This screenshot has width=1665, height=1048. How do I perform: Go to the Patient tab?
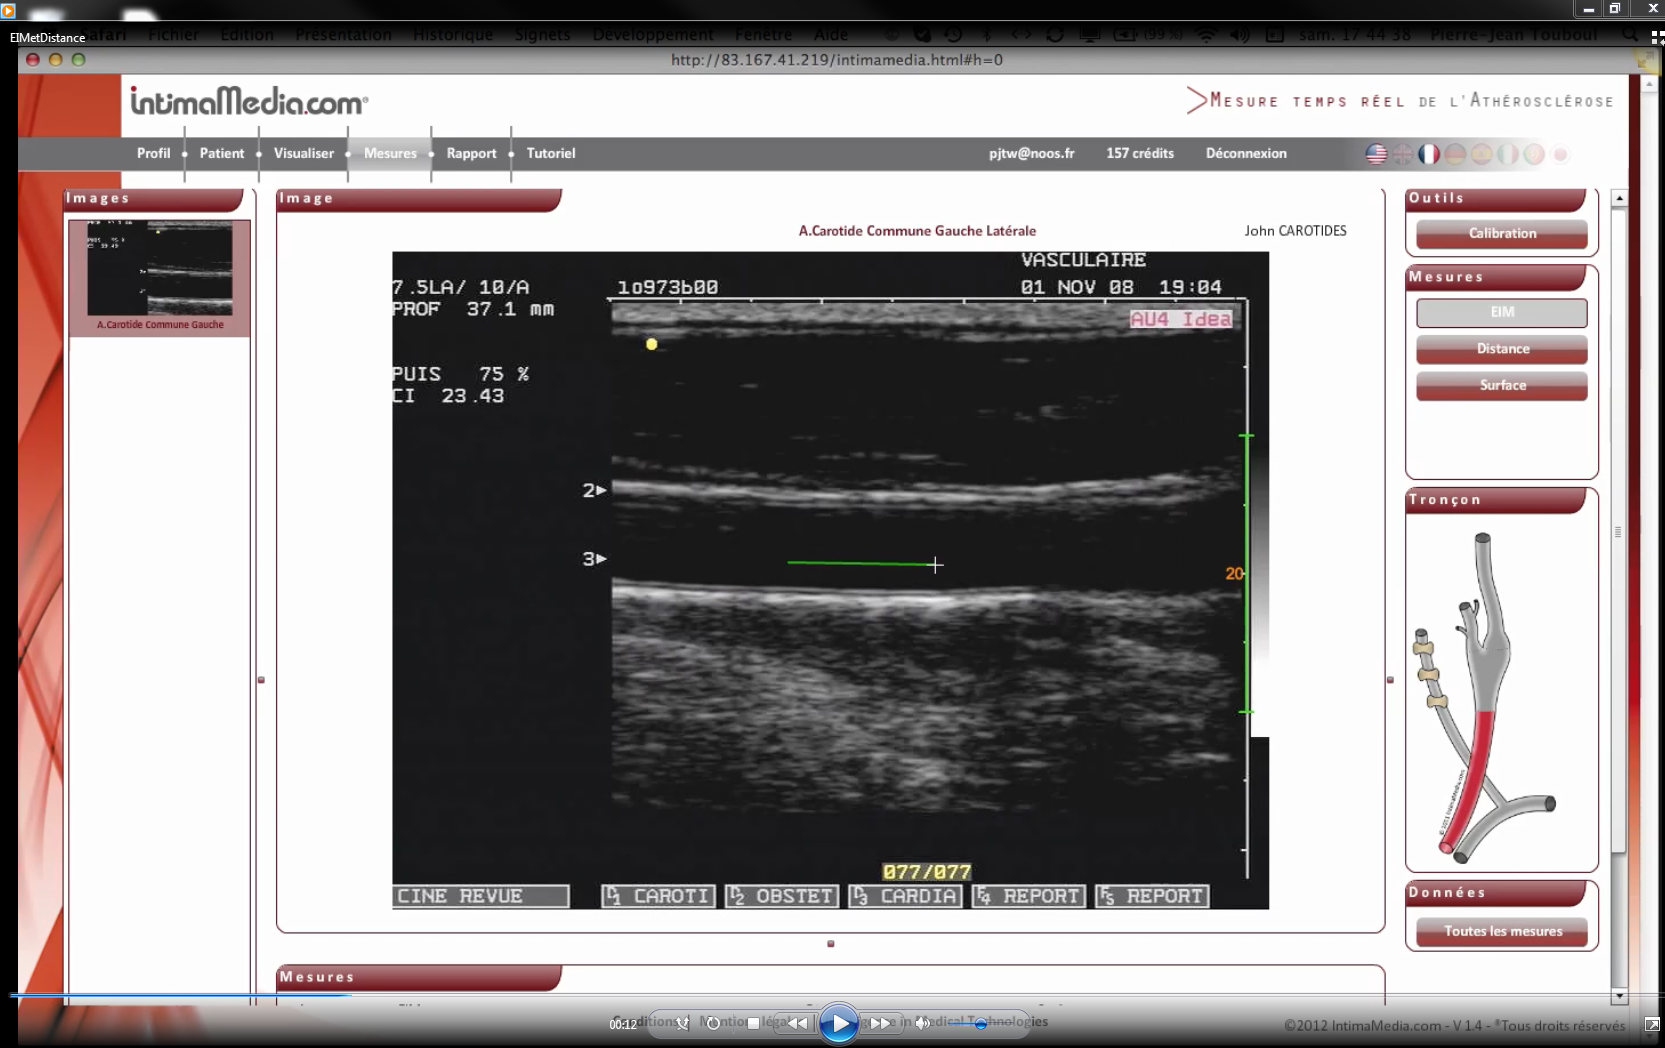(221, 153)
